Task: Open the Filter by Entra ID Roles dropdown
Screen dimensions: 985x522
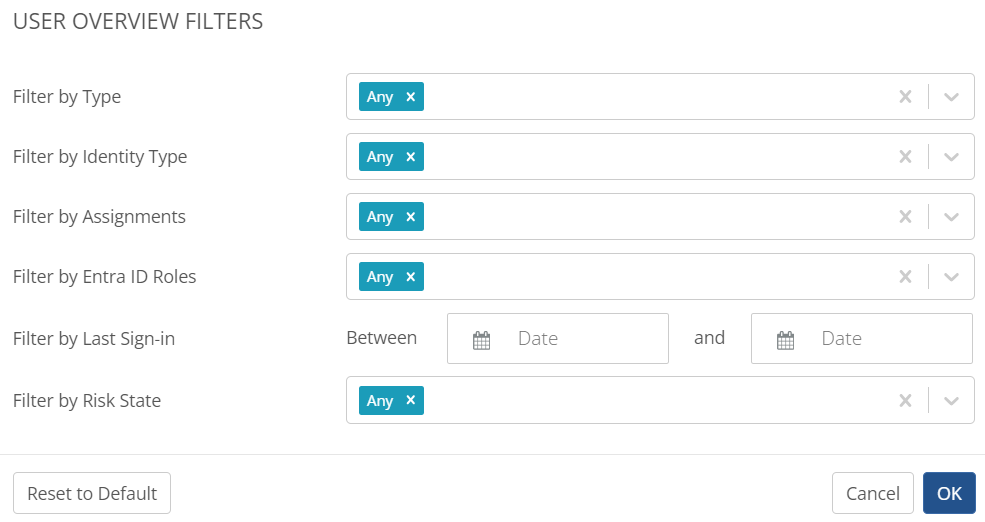Action: 952,276
